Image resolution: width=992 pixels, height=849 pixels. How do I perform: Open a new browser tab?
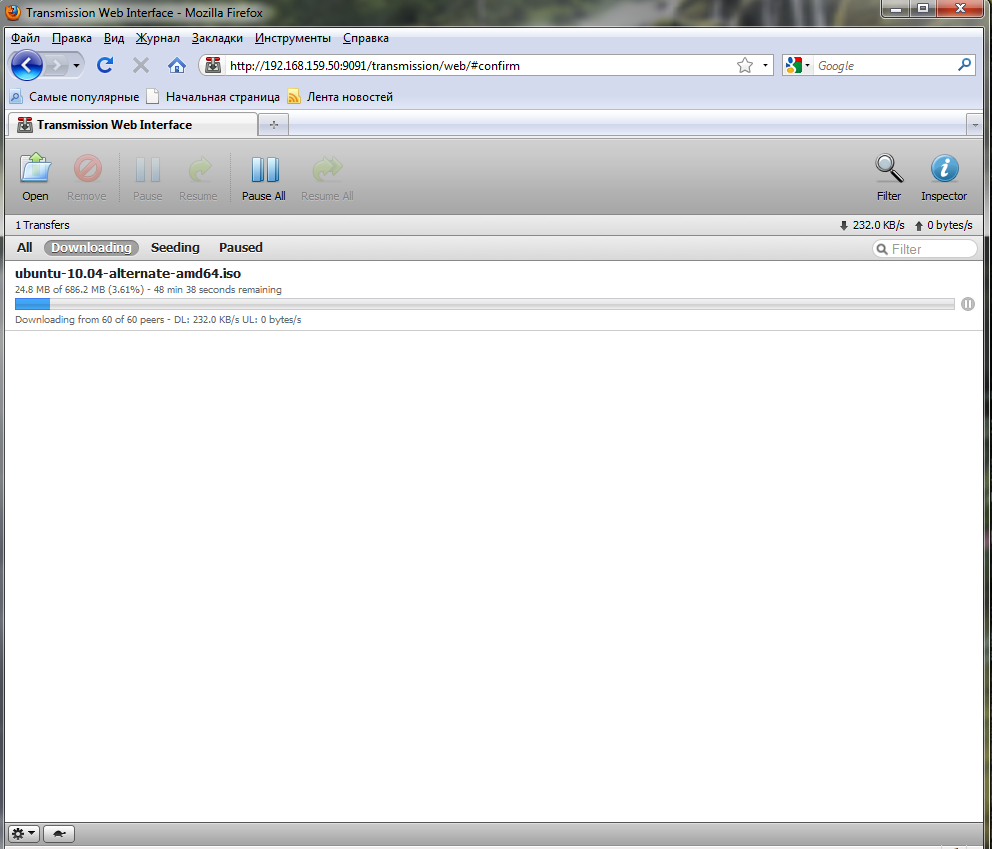274,125
